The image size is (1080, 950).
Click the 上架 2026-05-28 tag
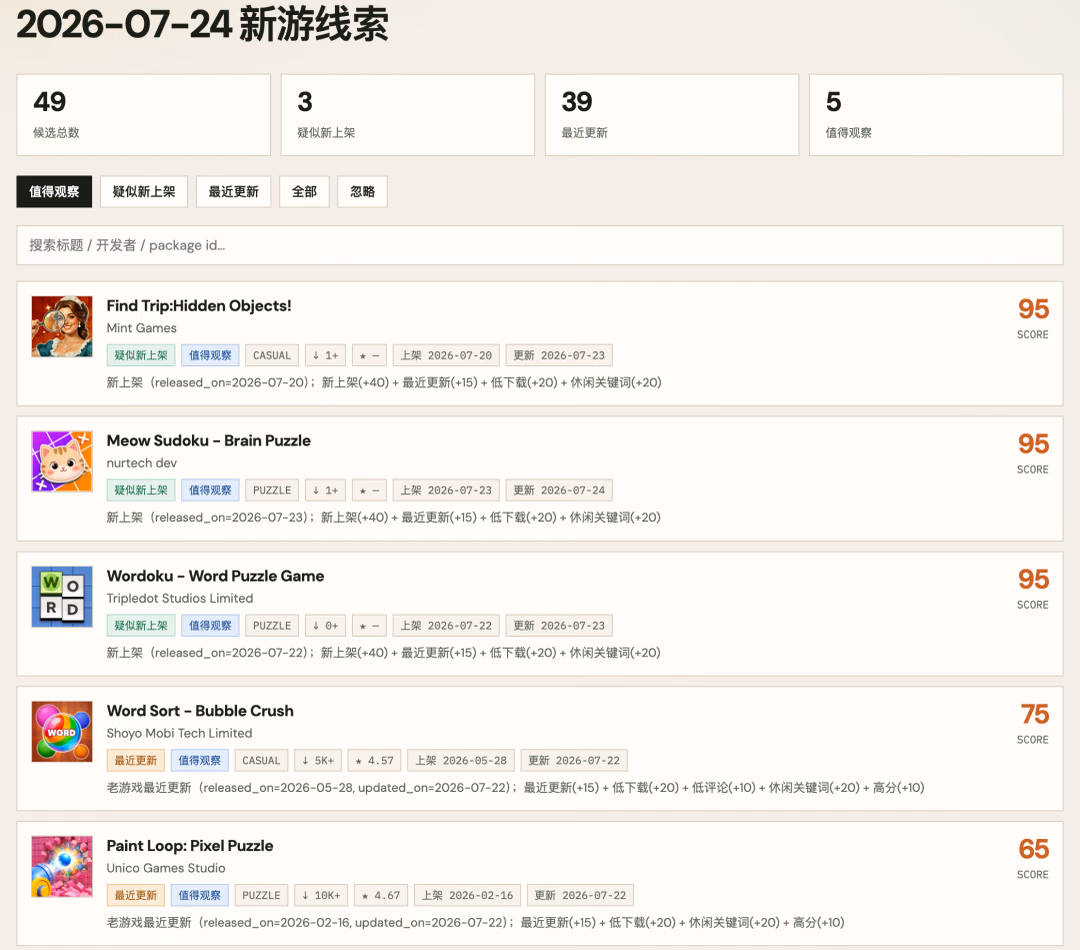click(x=461, y=761)
